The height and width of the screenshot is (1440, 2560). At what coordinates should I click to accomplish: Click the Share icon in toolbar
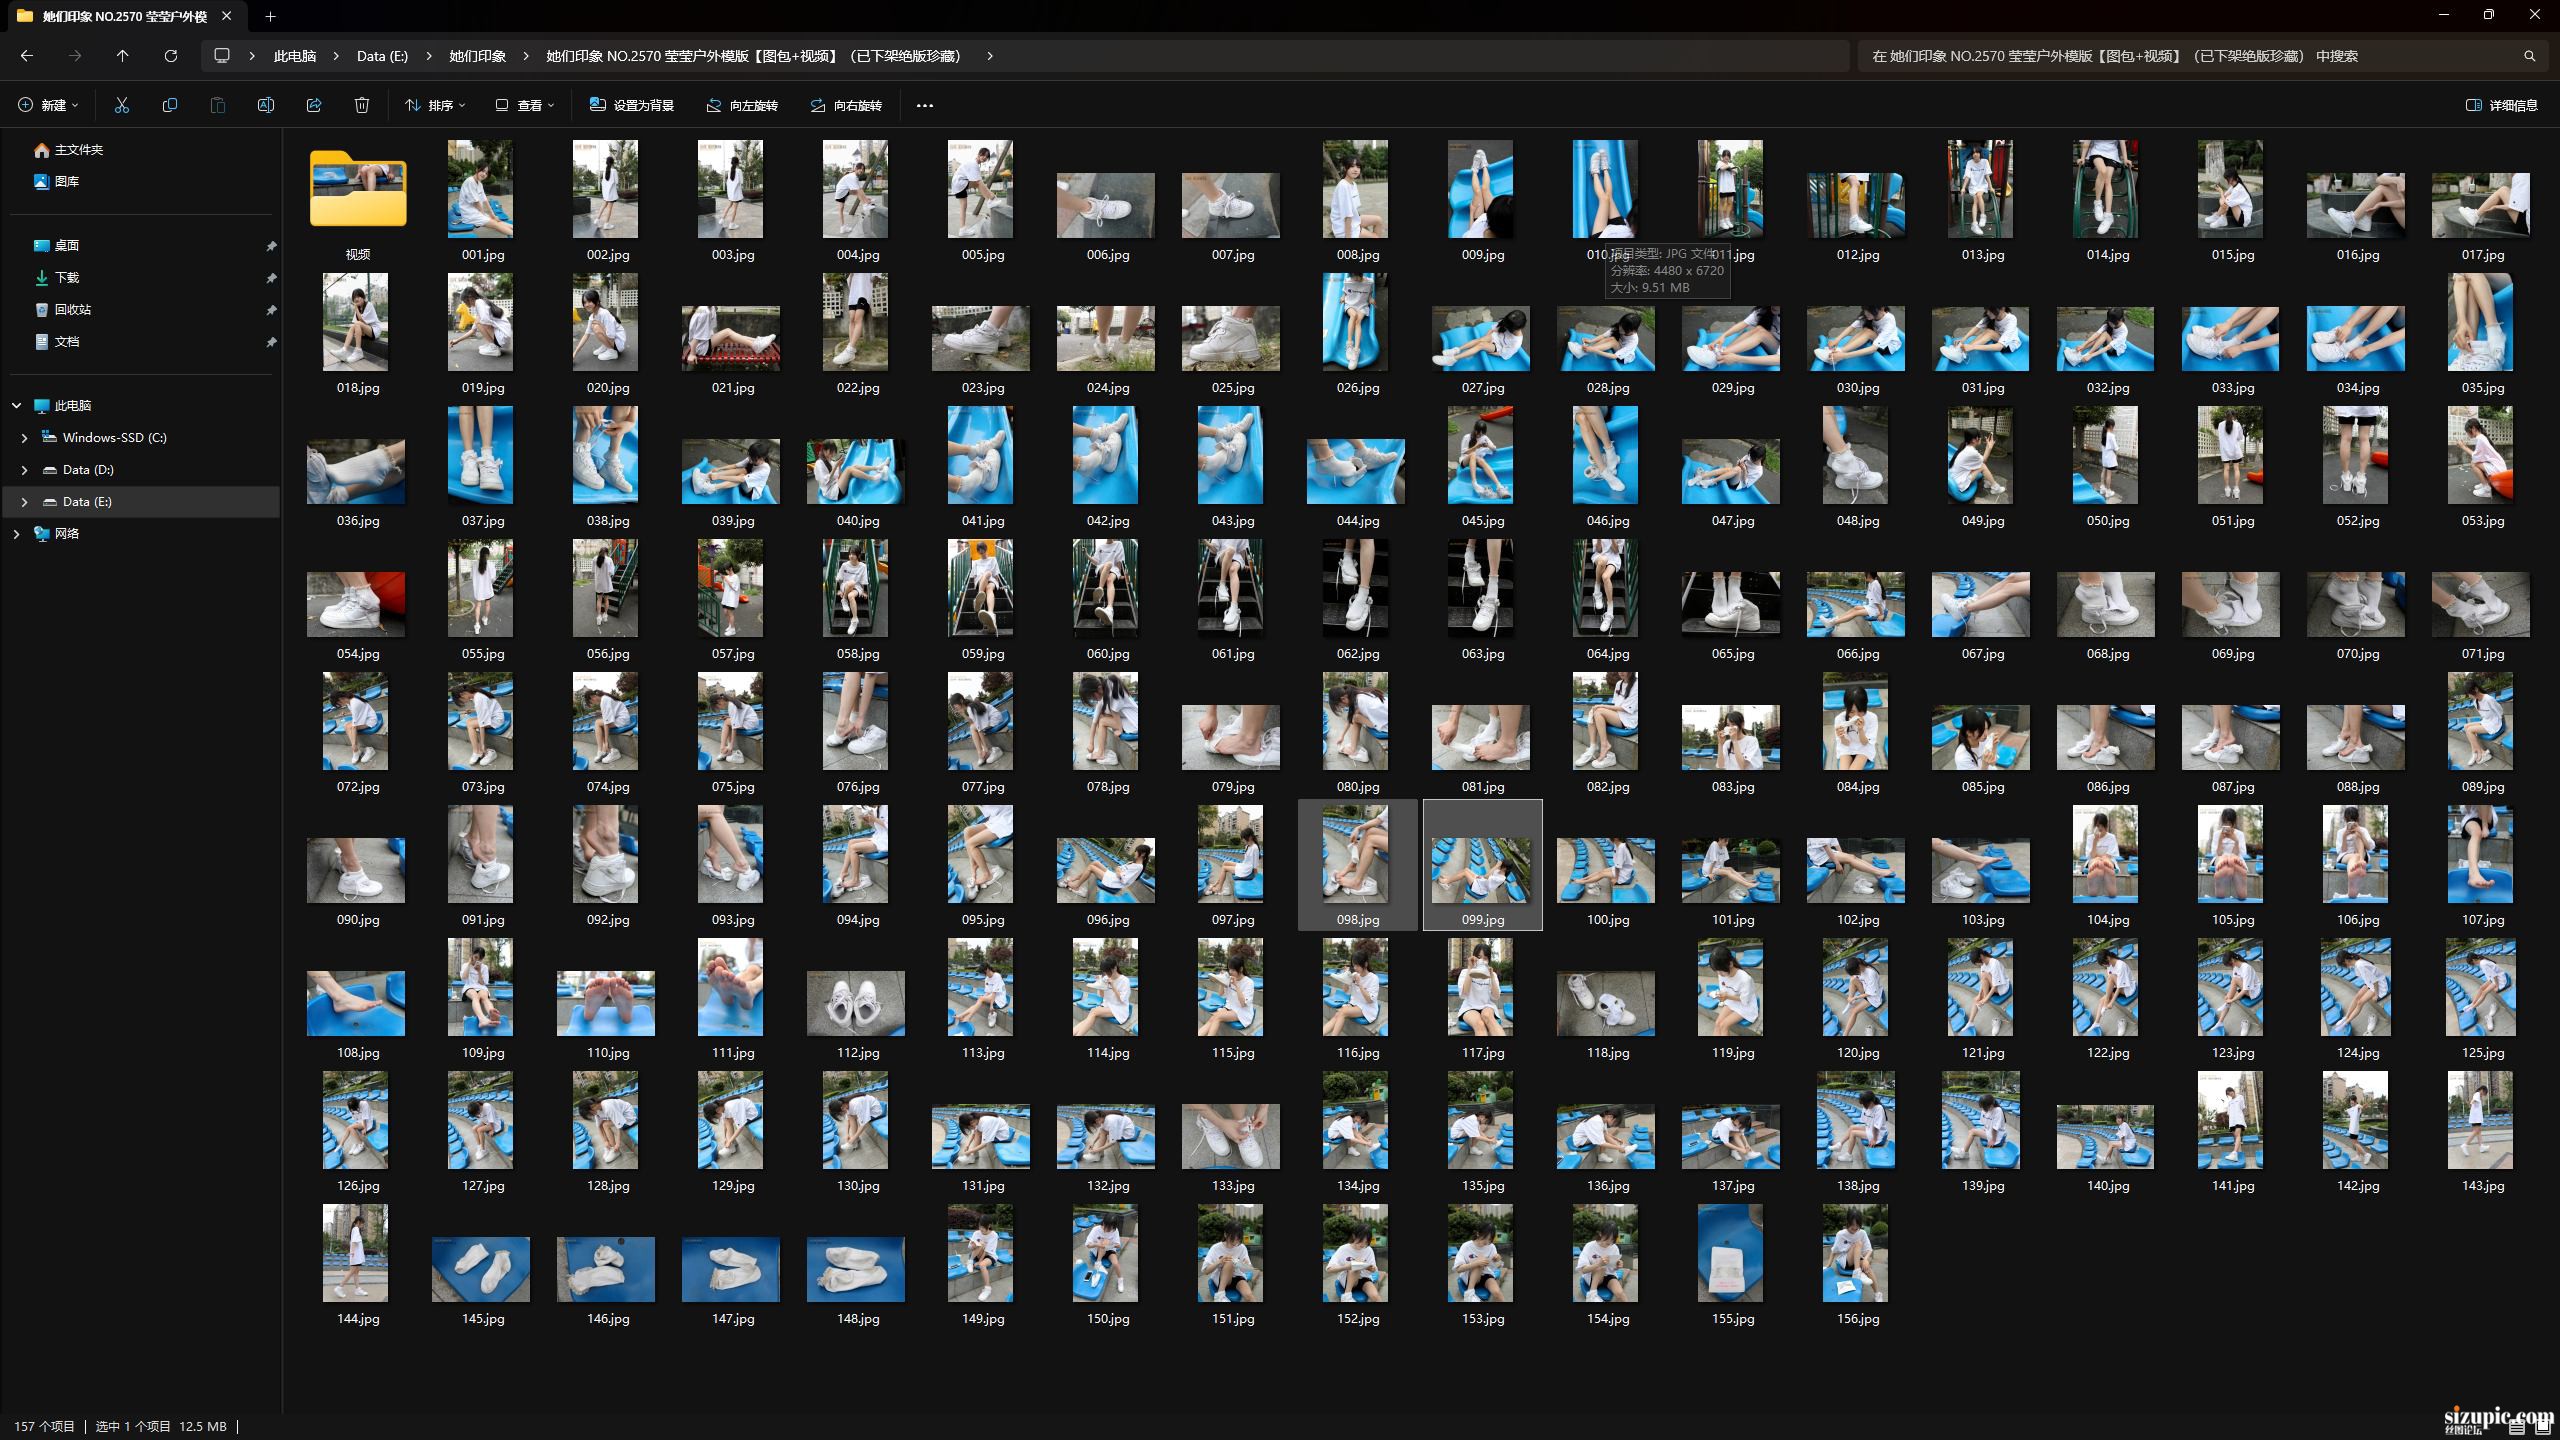(x=314, y=105)
